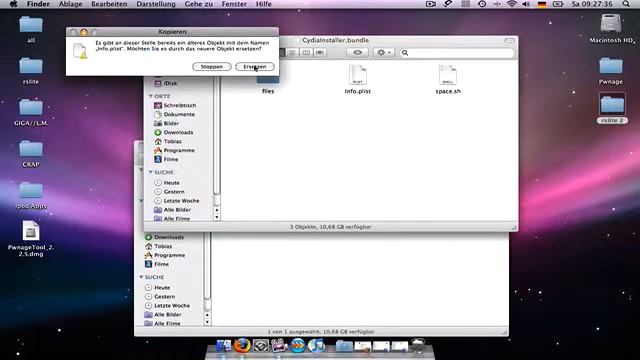Click the toolbar toggle pill in CydiaInstaller.bundle window
The width and height of the screenshot is (640, 360).
(509, 40)
